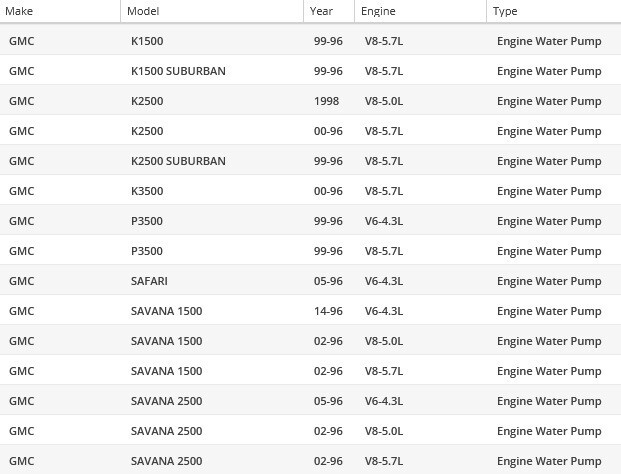Screen dimensions: 621x474
Task: Click the K2500 SUBURBAN model cell
Action: pos(178,161)
